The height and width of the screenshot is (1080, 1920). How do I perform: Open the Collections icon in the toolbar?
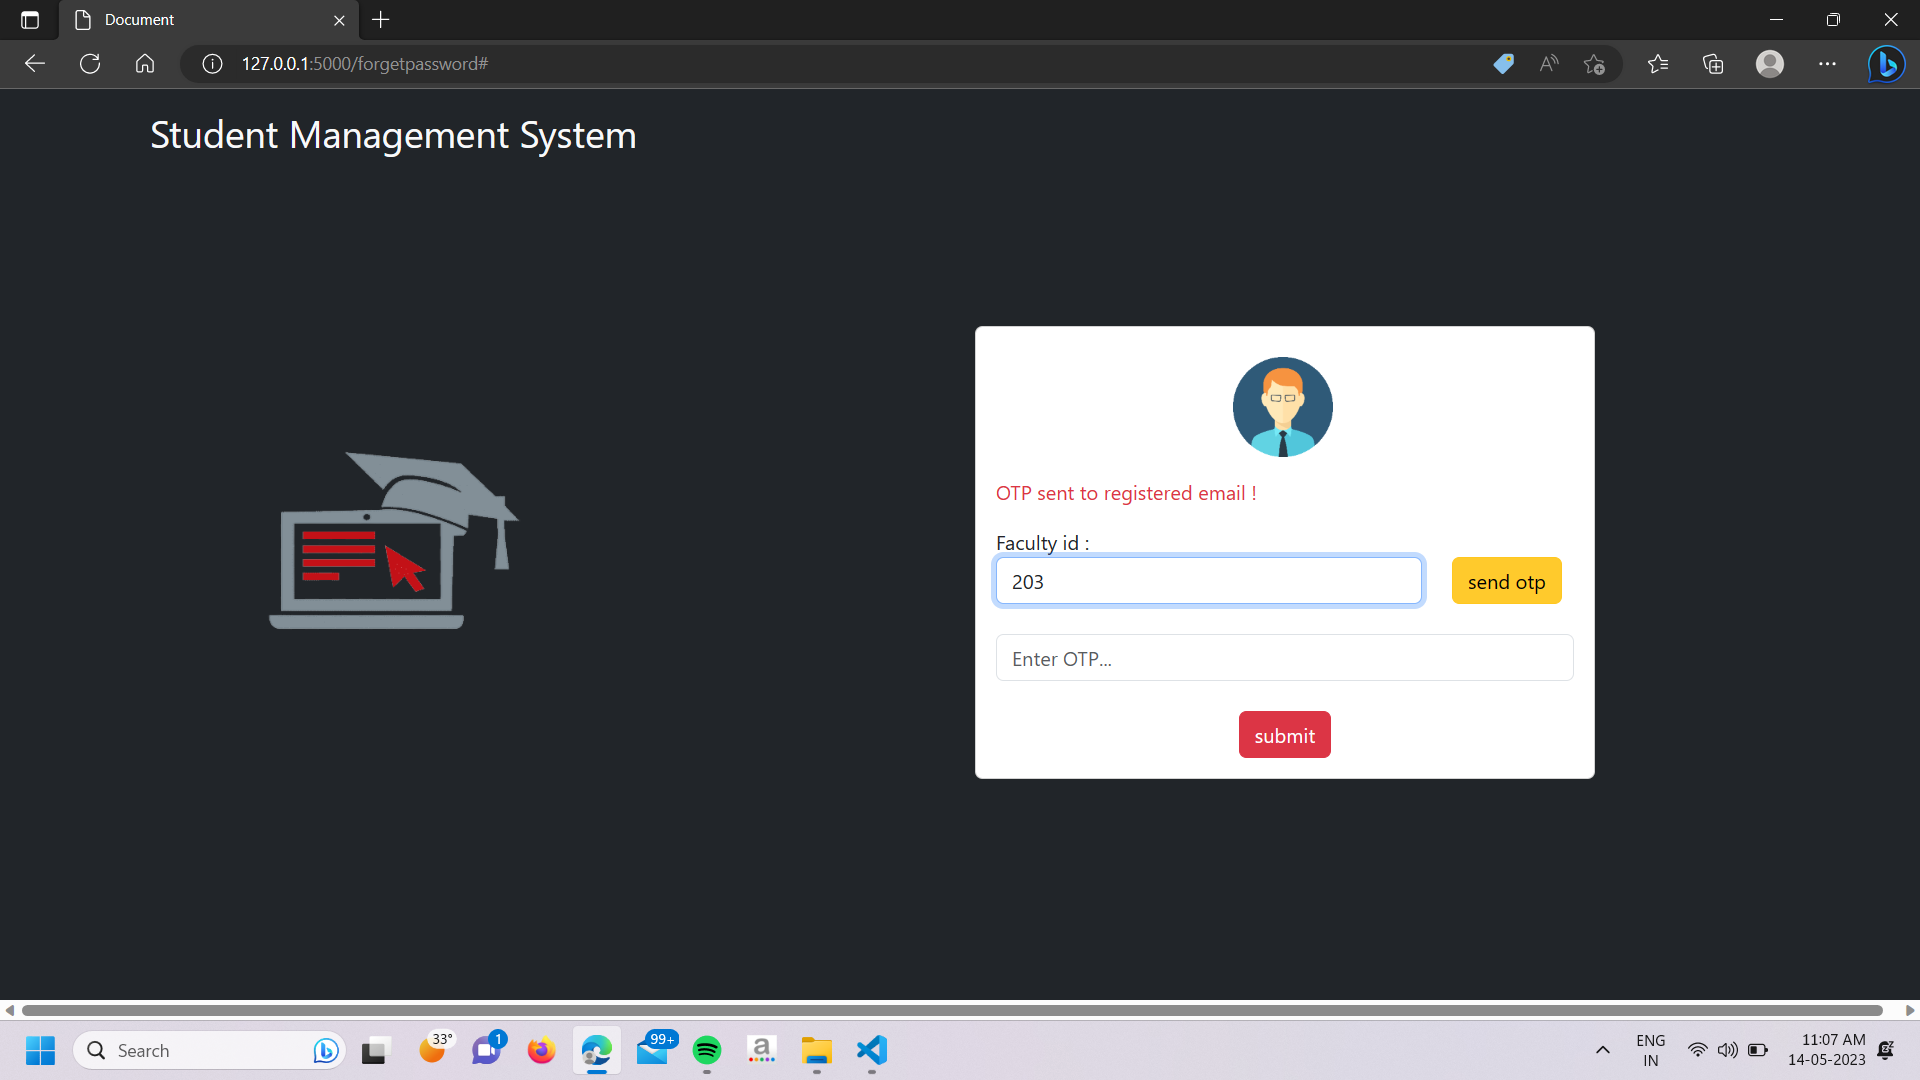(1712, 63)
